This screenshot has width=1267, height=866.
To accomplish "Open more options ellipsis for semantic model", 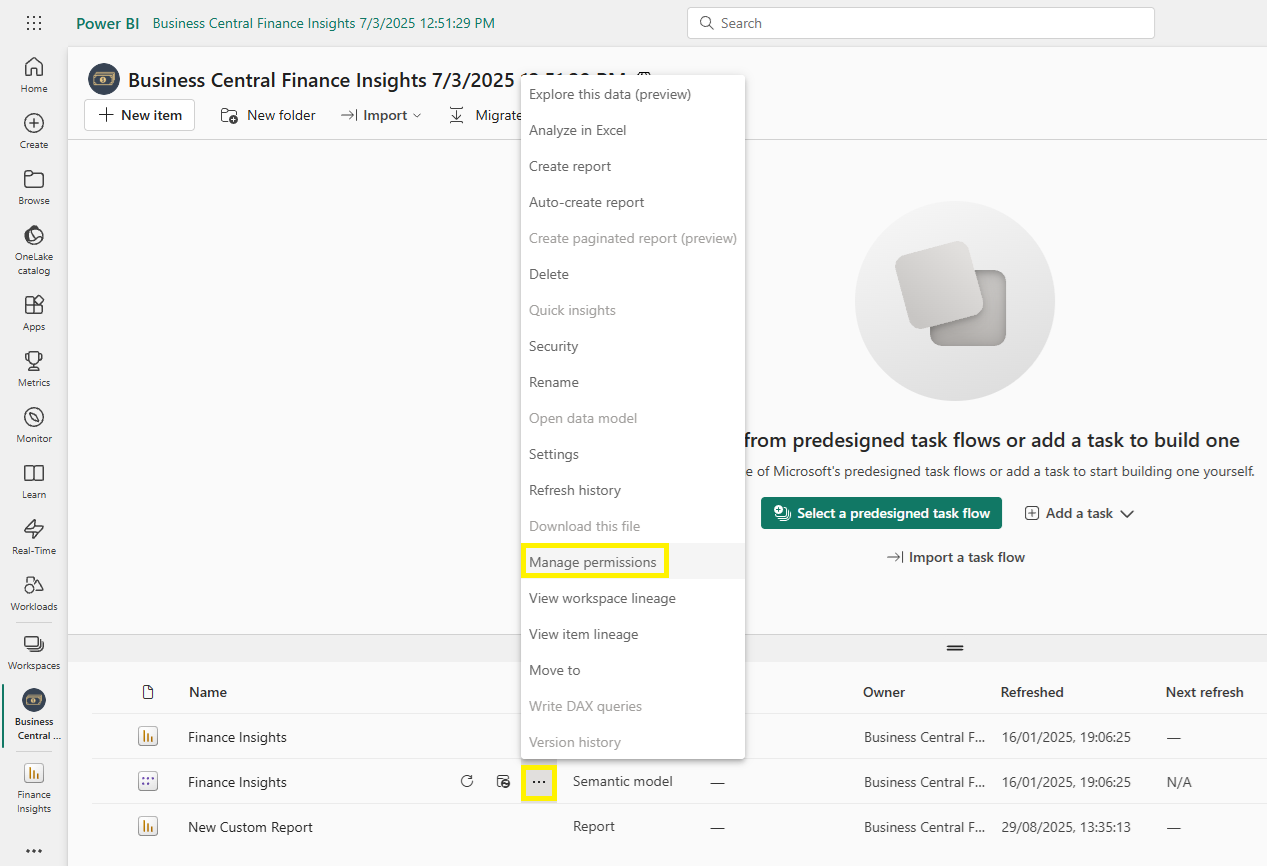I will tap(539, 782).
